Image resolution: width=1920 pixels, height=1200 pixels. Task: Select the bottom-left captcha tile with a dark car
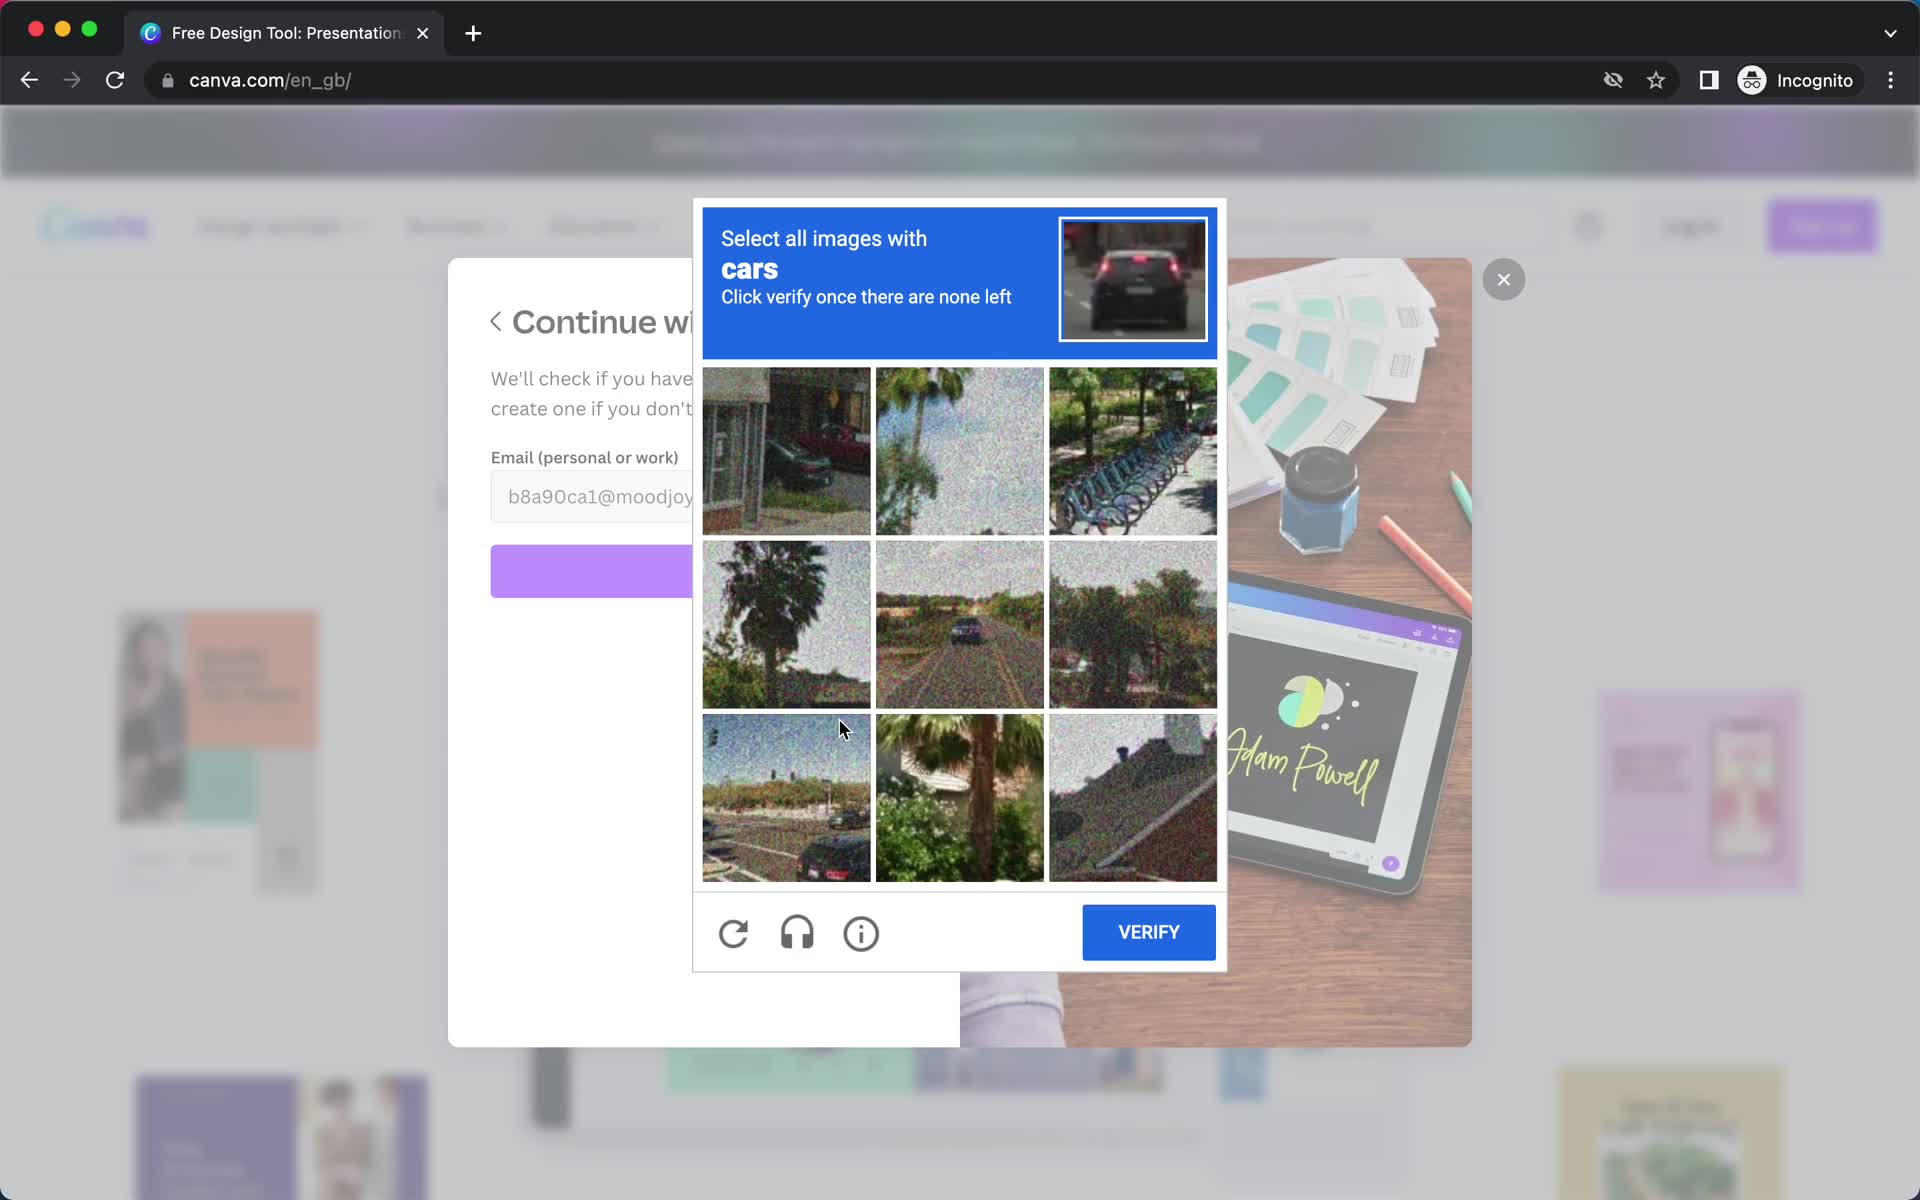point(786,797)
